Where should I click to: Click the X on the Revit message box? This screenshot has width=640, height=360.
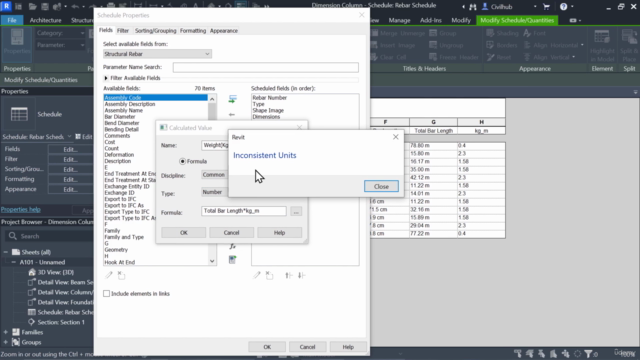coord(396,137)
